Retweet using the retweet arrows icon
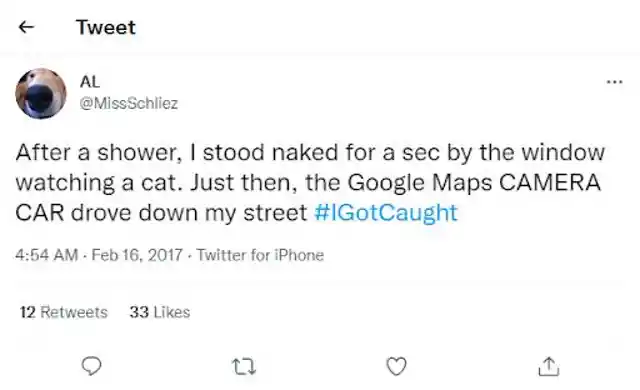 pyautogui.click(x=244, y=366)
